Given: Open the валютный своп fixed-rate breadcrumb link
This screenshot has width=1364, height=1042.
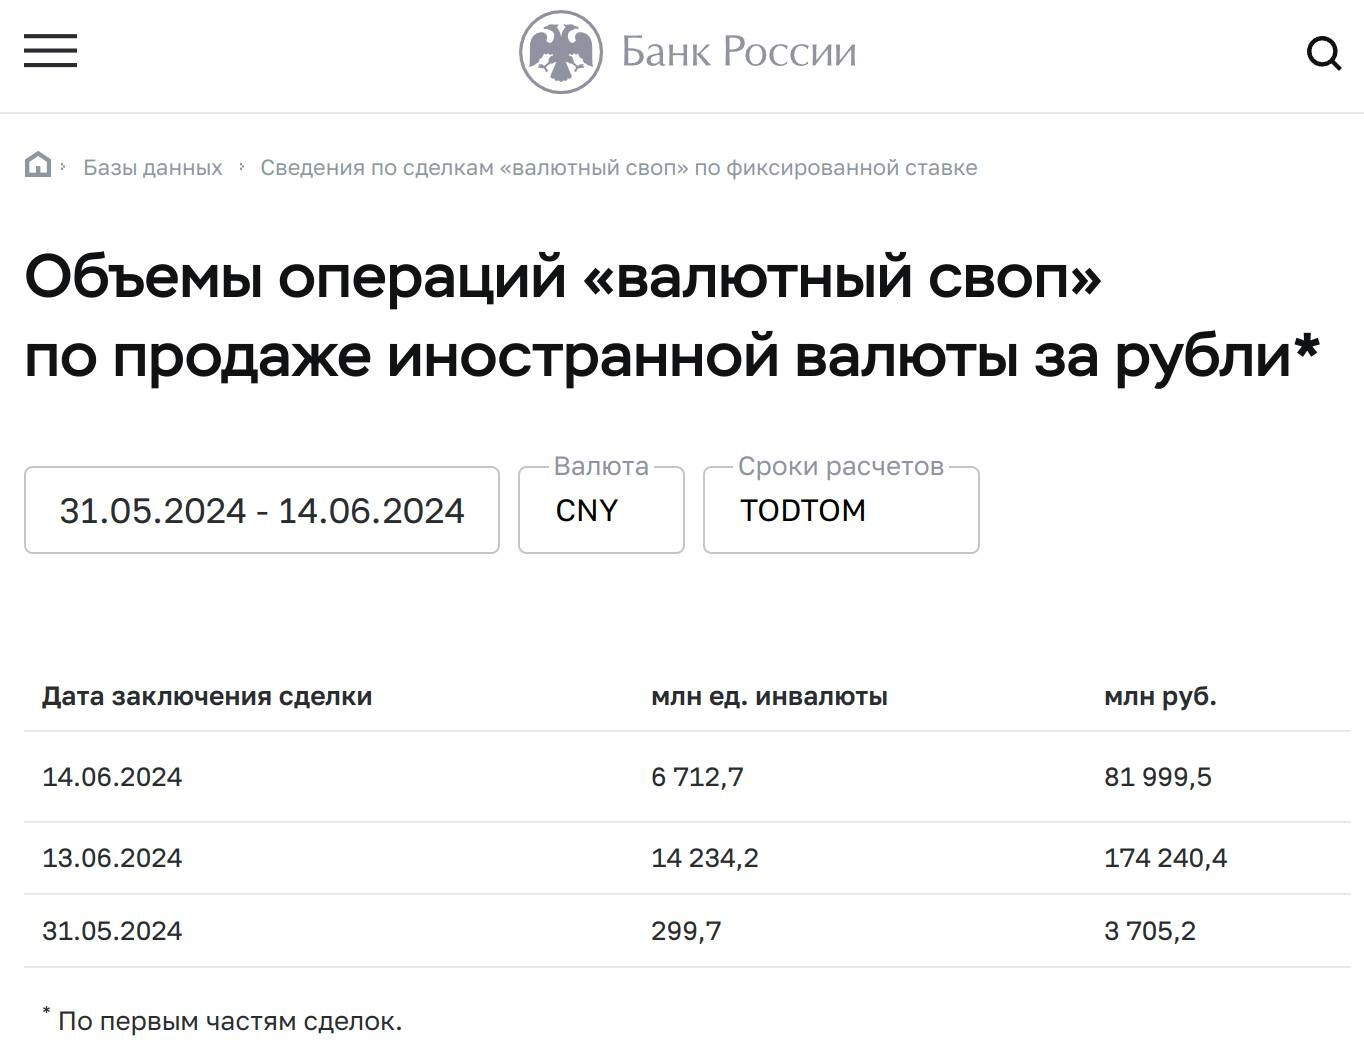Looking at the screenshot, I should [619, 168].
